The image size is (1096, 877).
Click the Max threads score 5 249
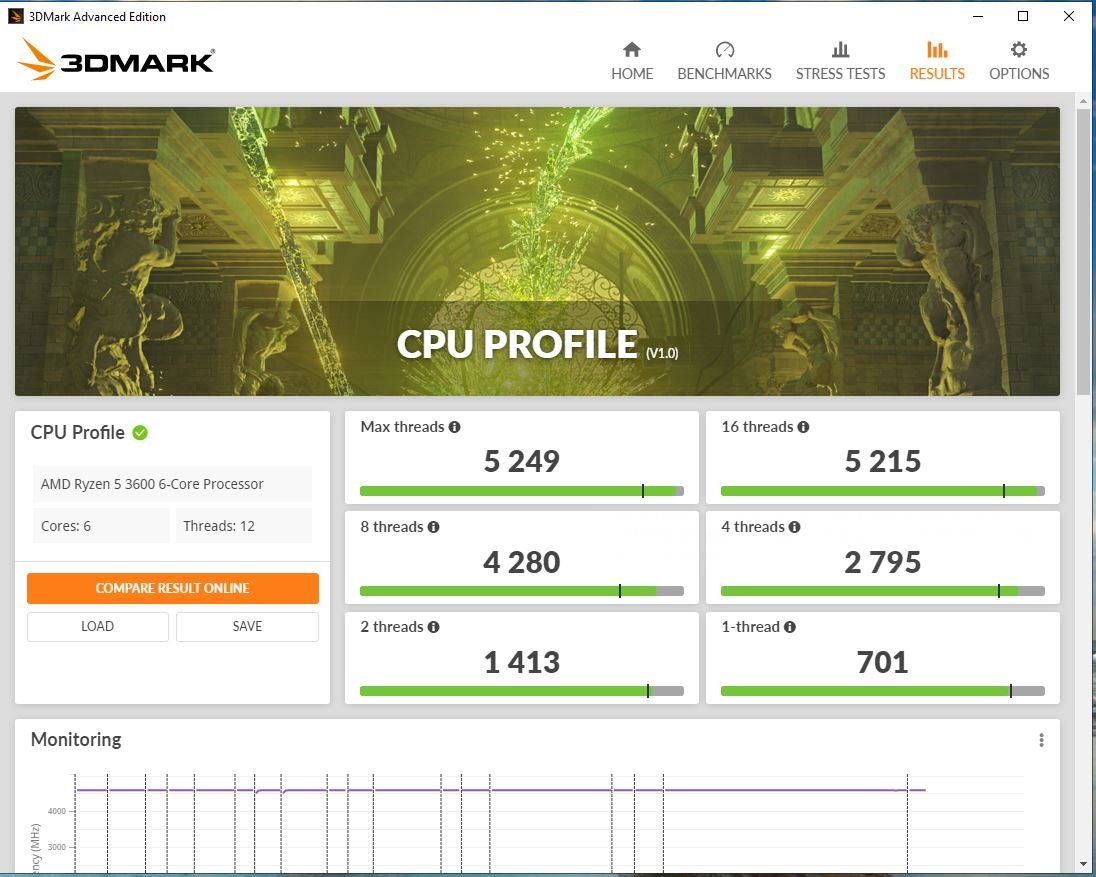pyautogui.click(x=521, y=461)
